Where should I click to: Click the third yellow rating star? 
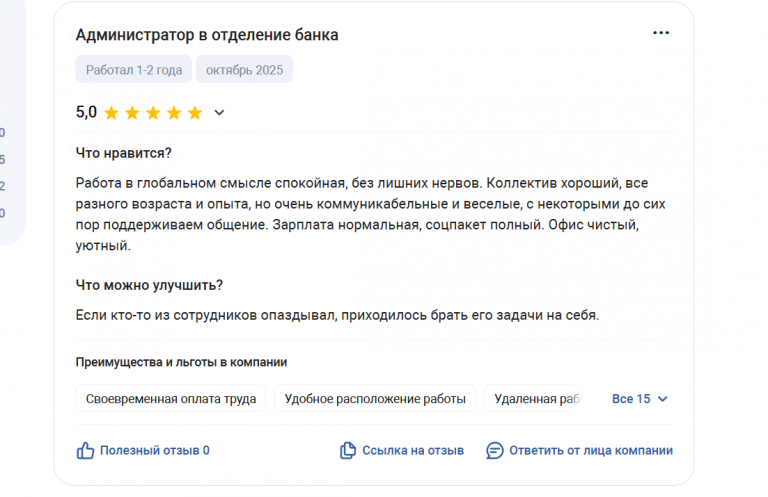[x=153, y=113]
